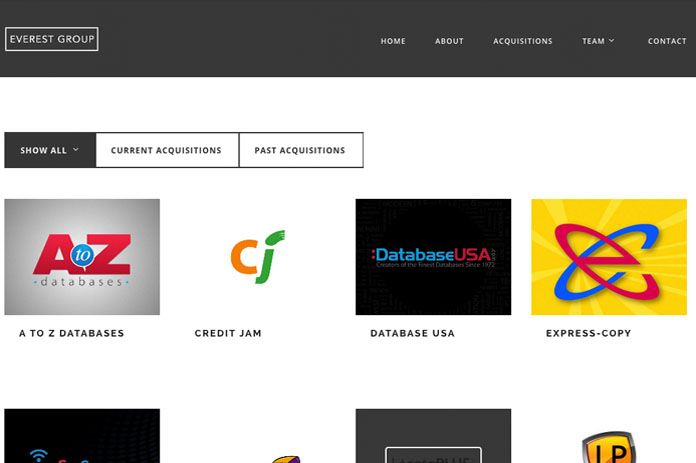Image resolution: width=696 pixels, height=463 pixels.
Task: Click the orange LP shield logo
Action: click(609, 447)
